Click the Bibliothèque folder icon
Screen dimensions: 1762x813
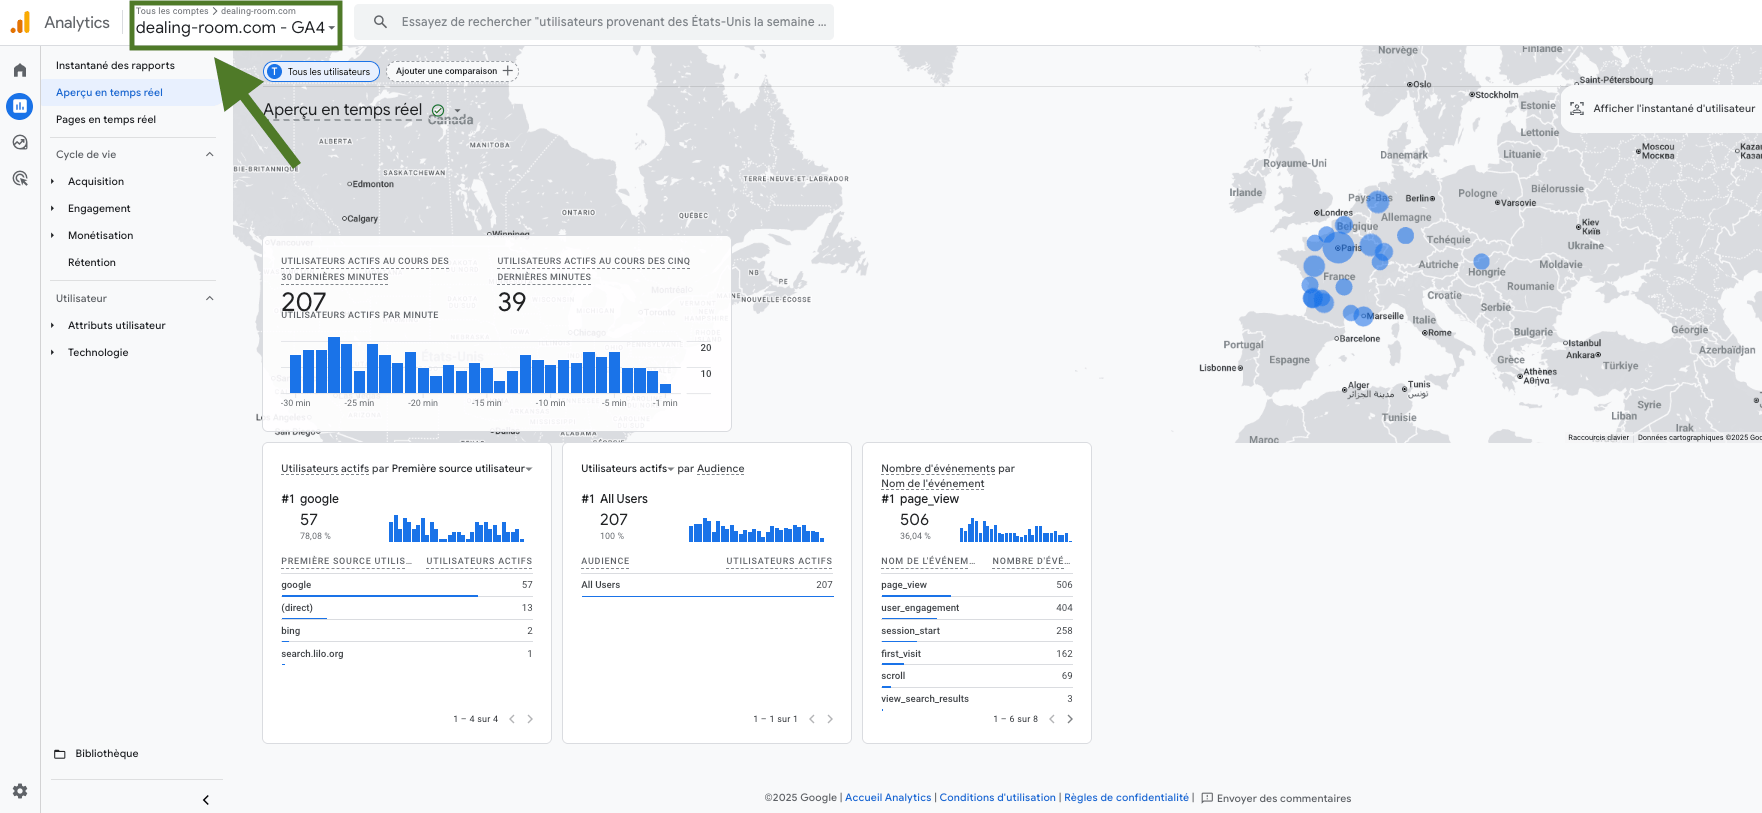(60, 754)
